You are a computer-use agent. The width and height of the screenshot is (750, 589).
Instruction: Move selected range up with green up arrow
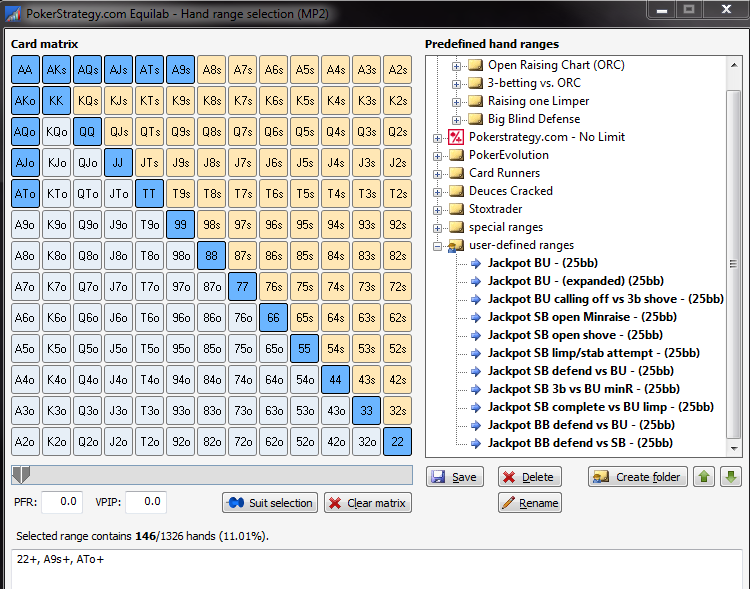(704, 477)
